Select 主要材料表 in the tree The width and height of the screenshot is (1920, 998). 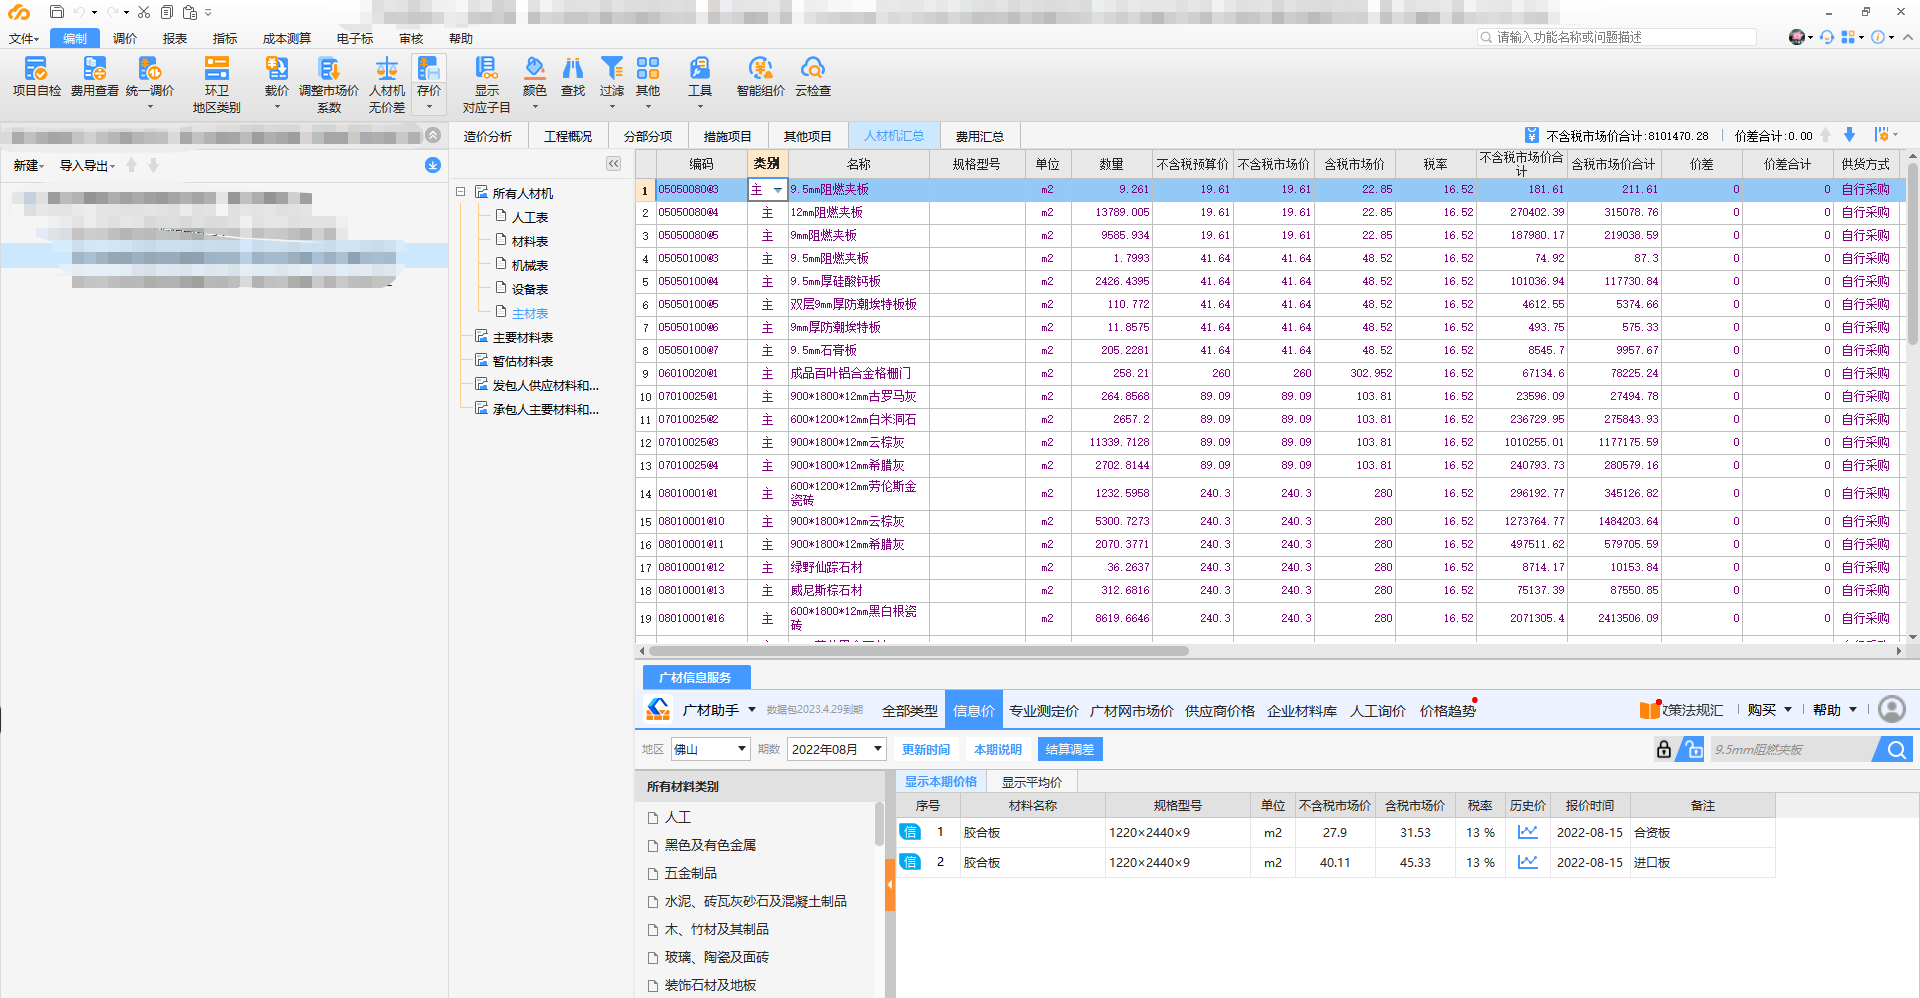click(x=523, y=337)
